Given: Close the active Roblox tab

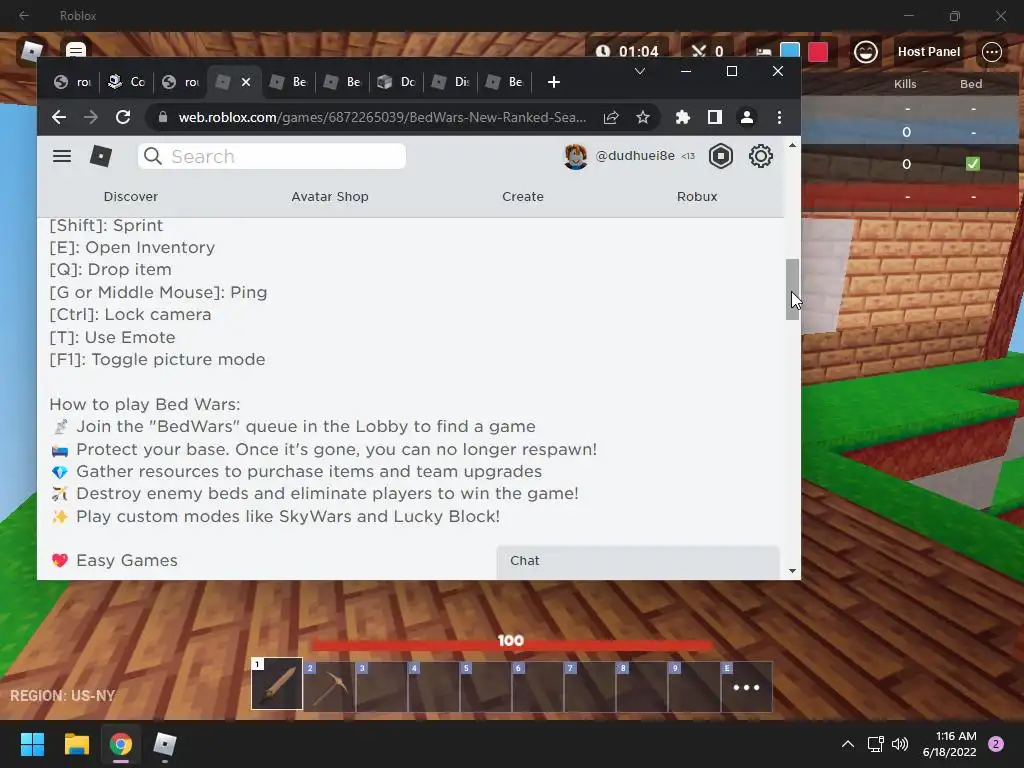Looking at the screenshot, I should coord(246,82).
